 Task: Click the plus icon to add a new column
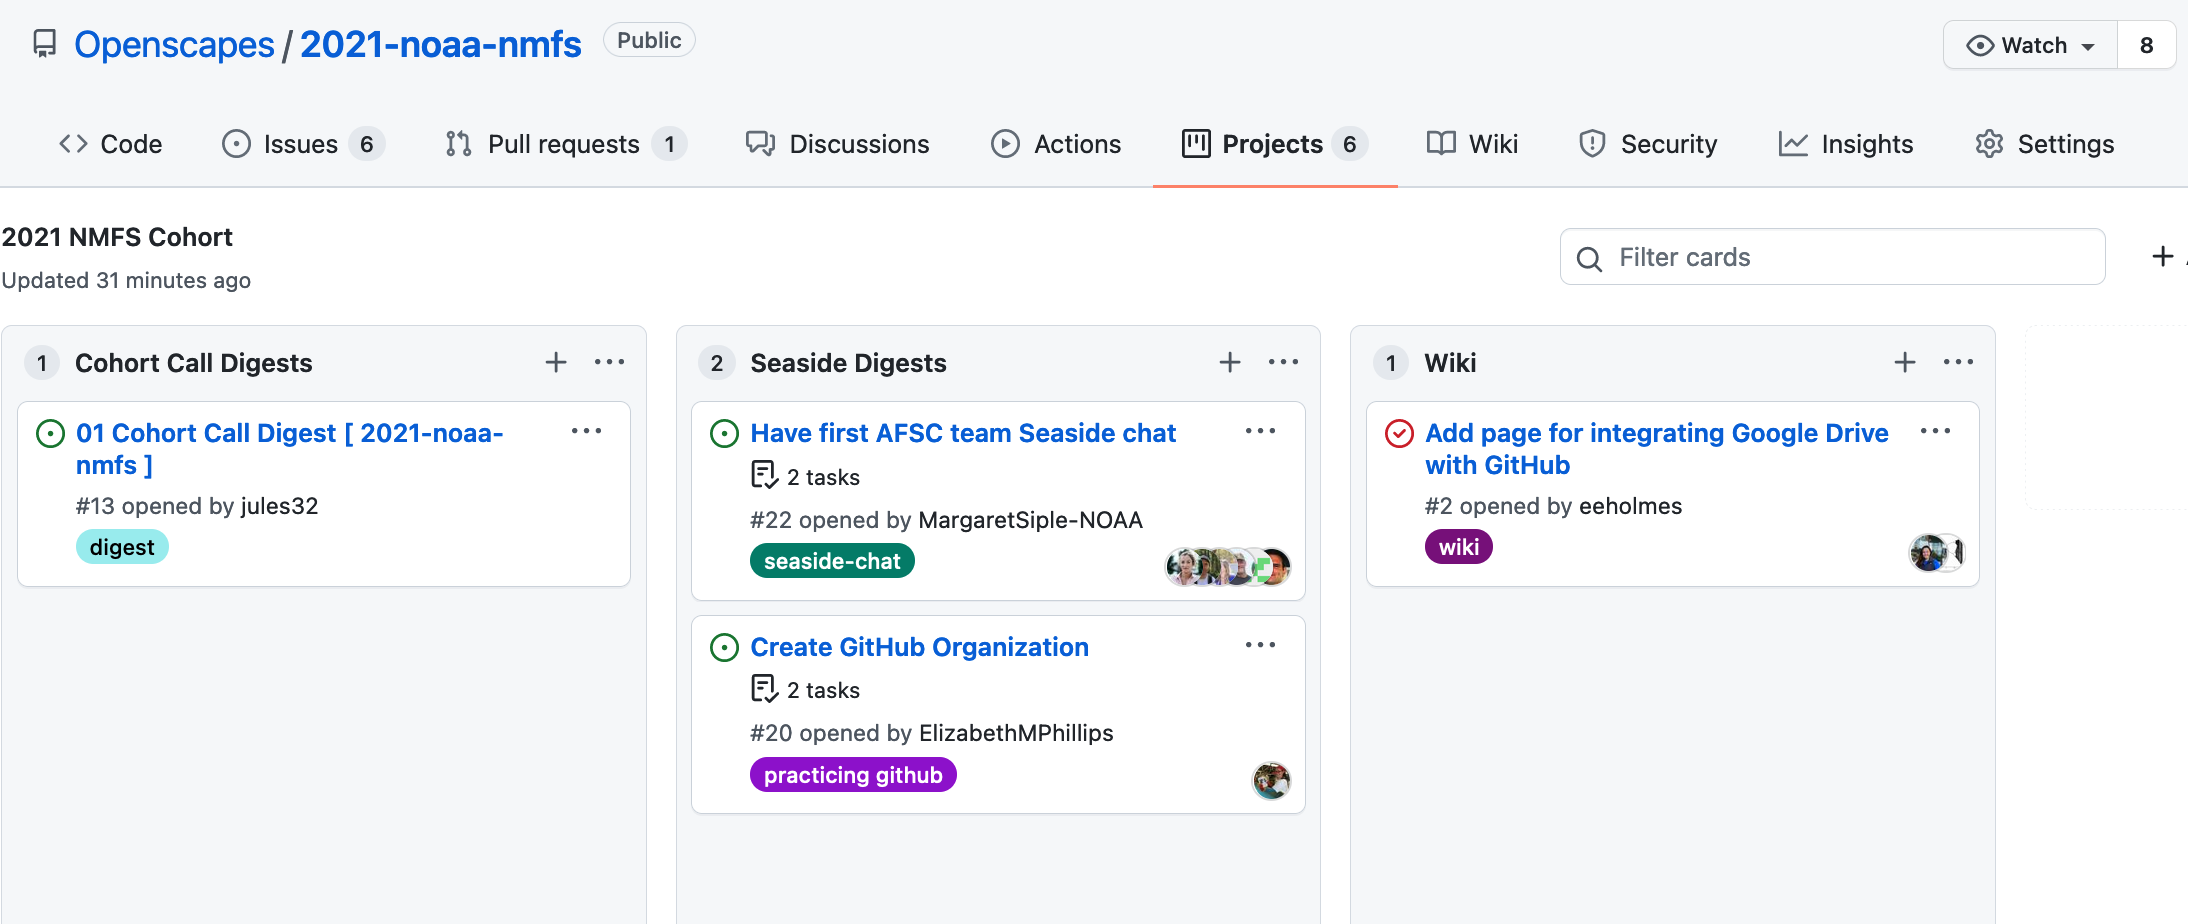(2163, 257)
